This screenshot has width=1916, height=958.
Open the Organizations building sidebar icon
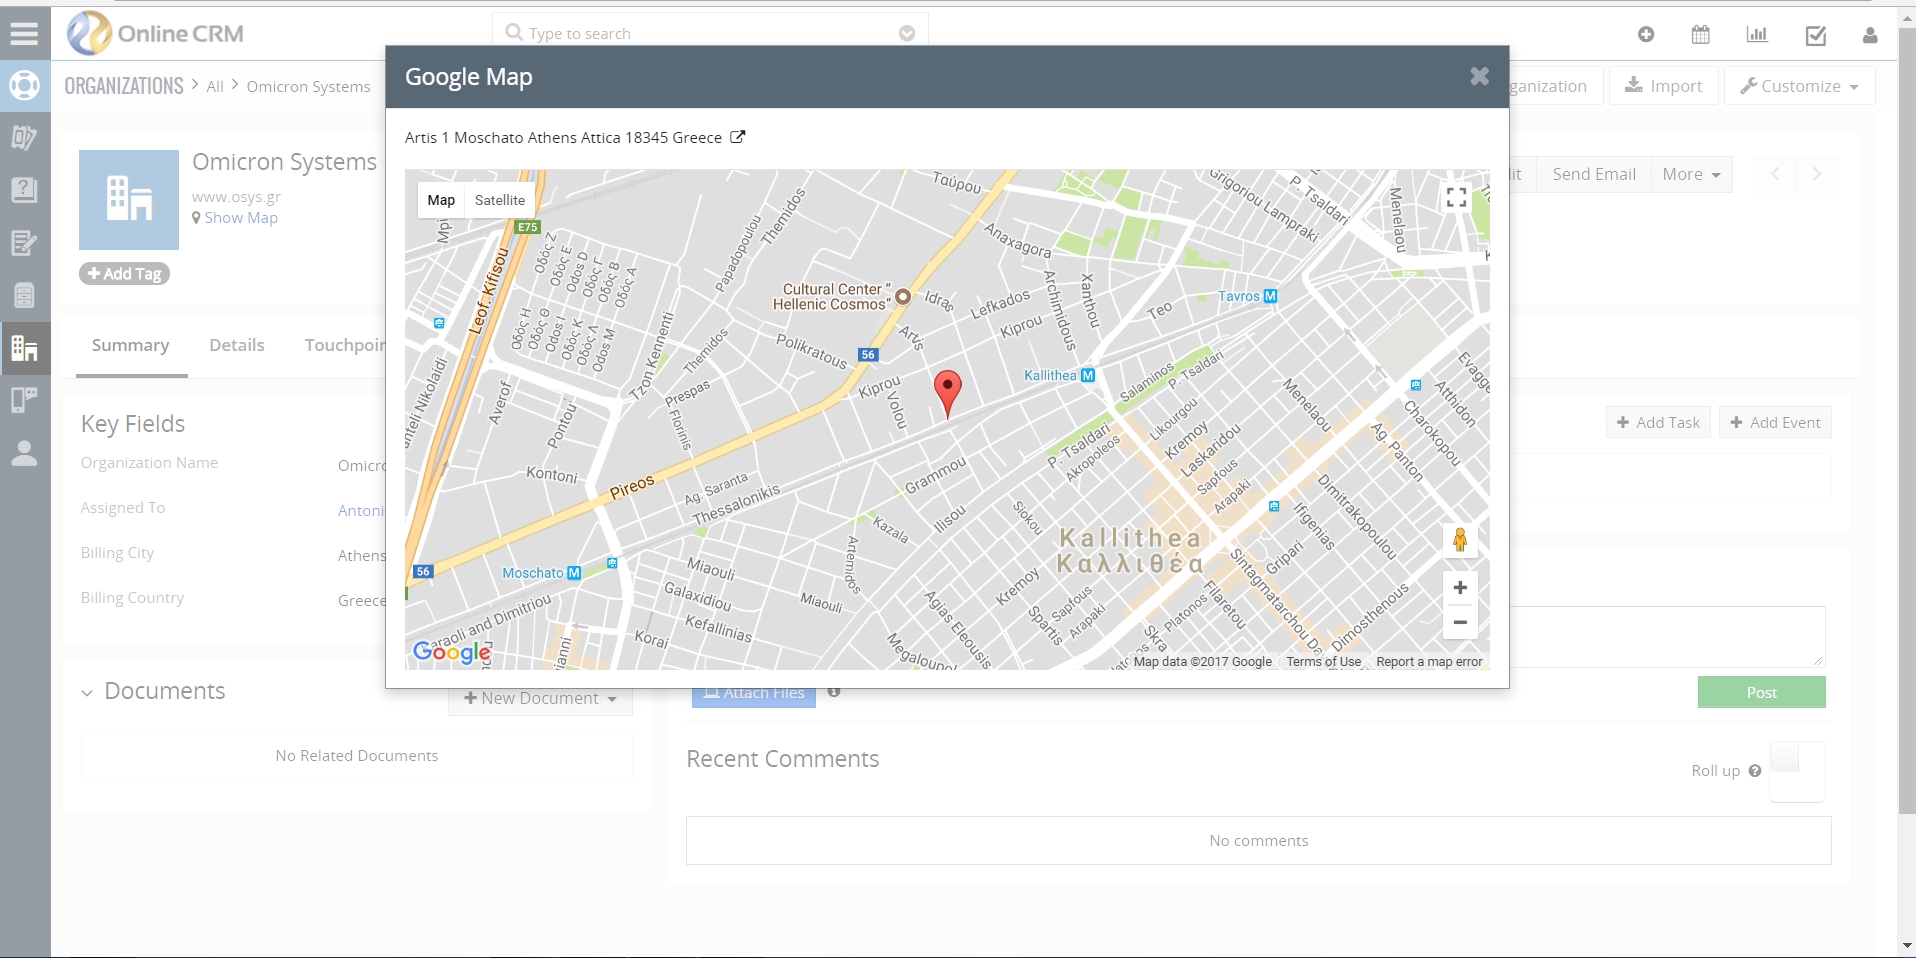(x=24, y=348)
